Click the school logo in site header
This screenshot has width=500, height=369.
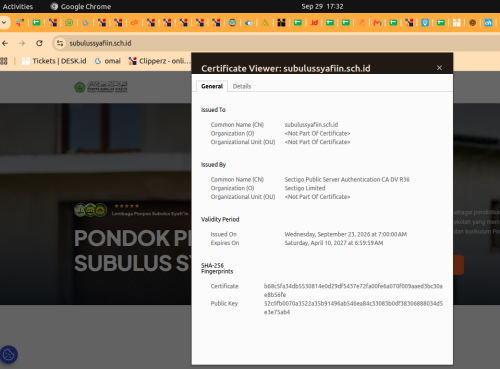tap(101, 87)
